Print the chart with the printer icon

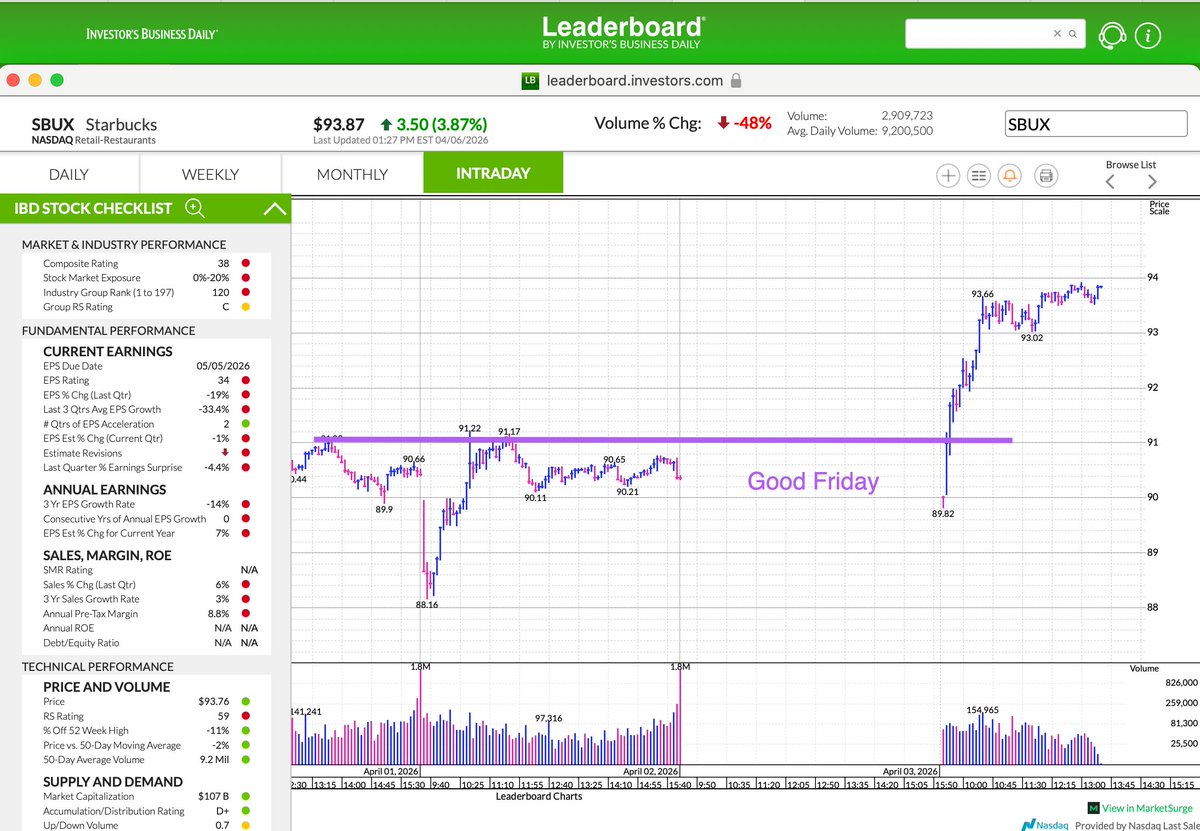pyautogui.click(x=1045, y=175)
